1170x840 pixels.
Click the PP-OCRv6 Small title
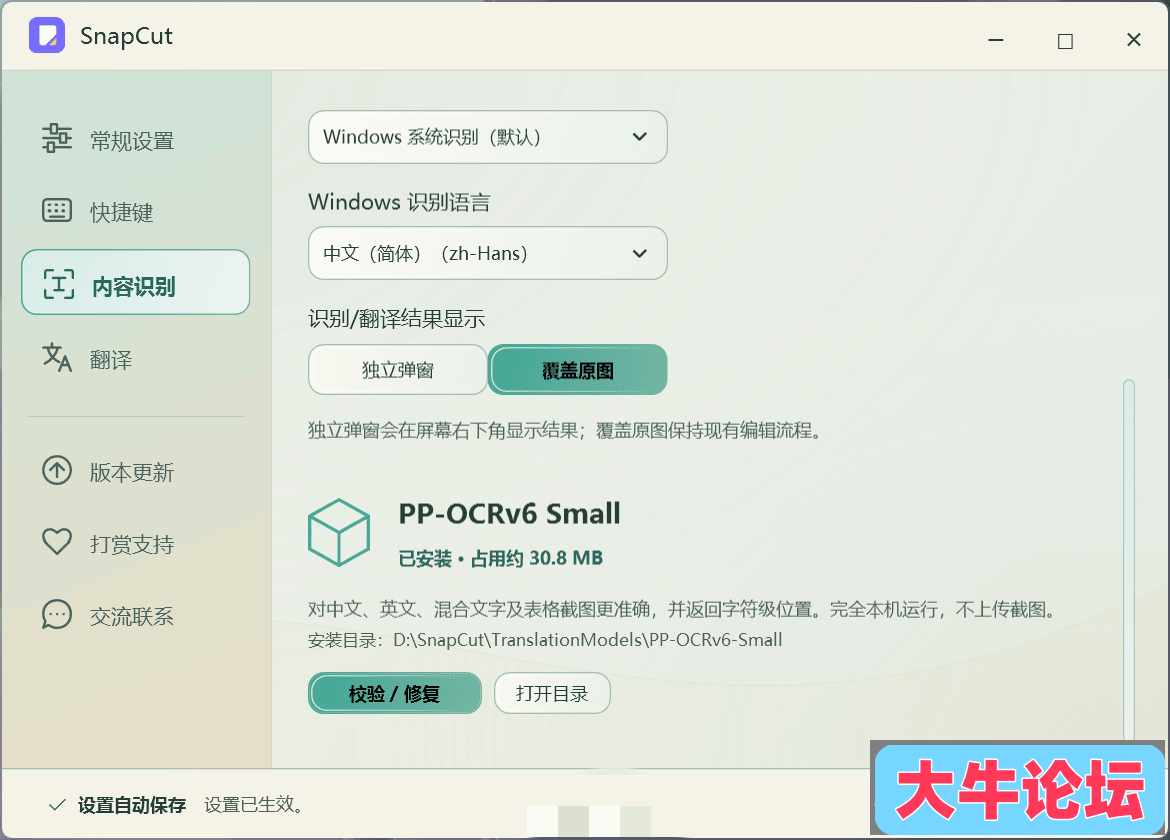click(509, 514)
